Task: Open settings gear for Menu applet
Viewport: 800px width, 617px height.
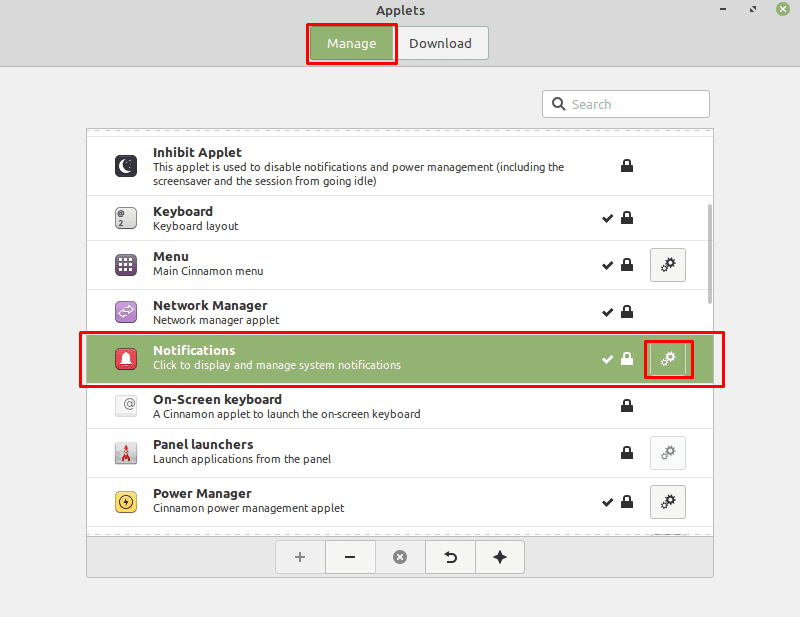Action: point(668,265)
